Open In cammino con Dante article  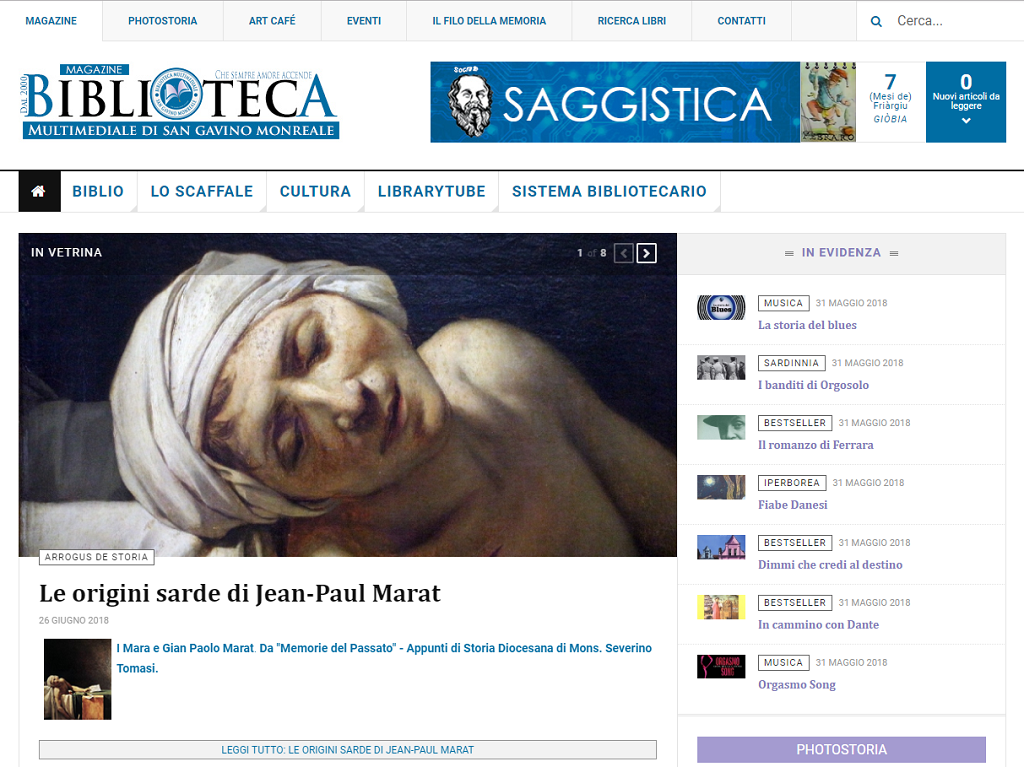[x=818, y=625]
